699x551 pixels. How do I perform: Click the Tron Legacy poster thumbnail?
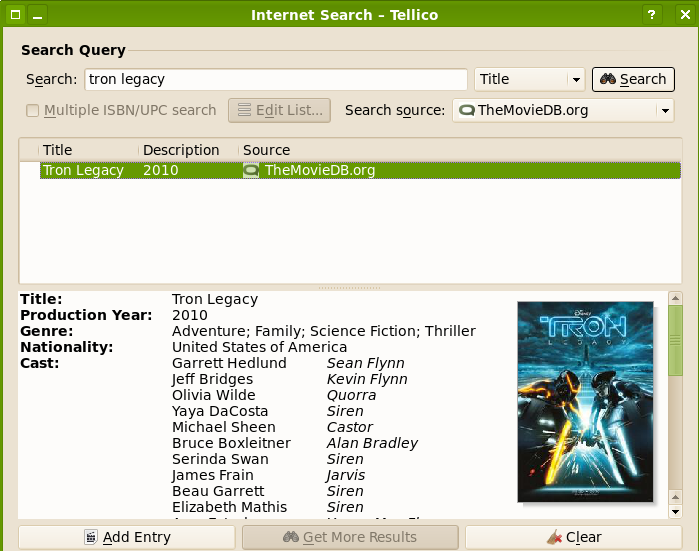[585, 402]
